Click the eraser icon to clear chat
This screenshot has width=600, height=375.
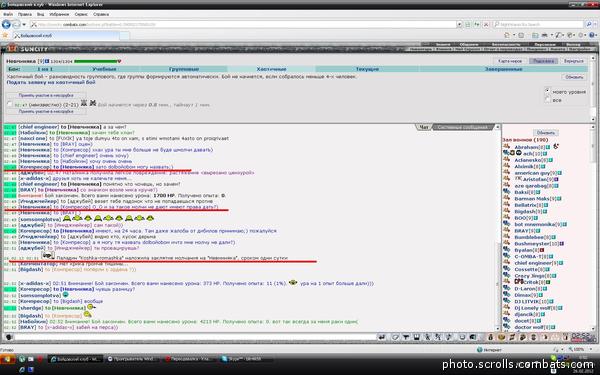point(396,337)
